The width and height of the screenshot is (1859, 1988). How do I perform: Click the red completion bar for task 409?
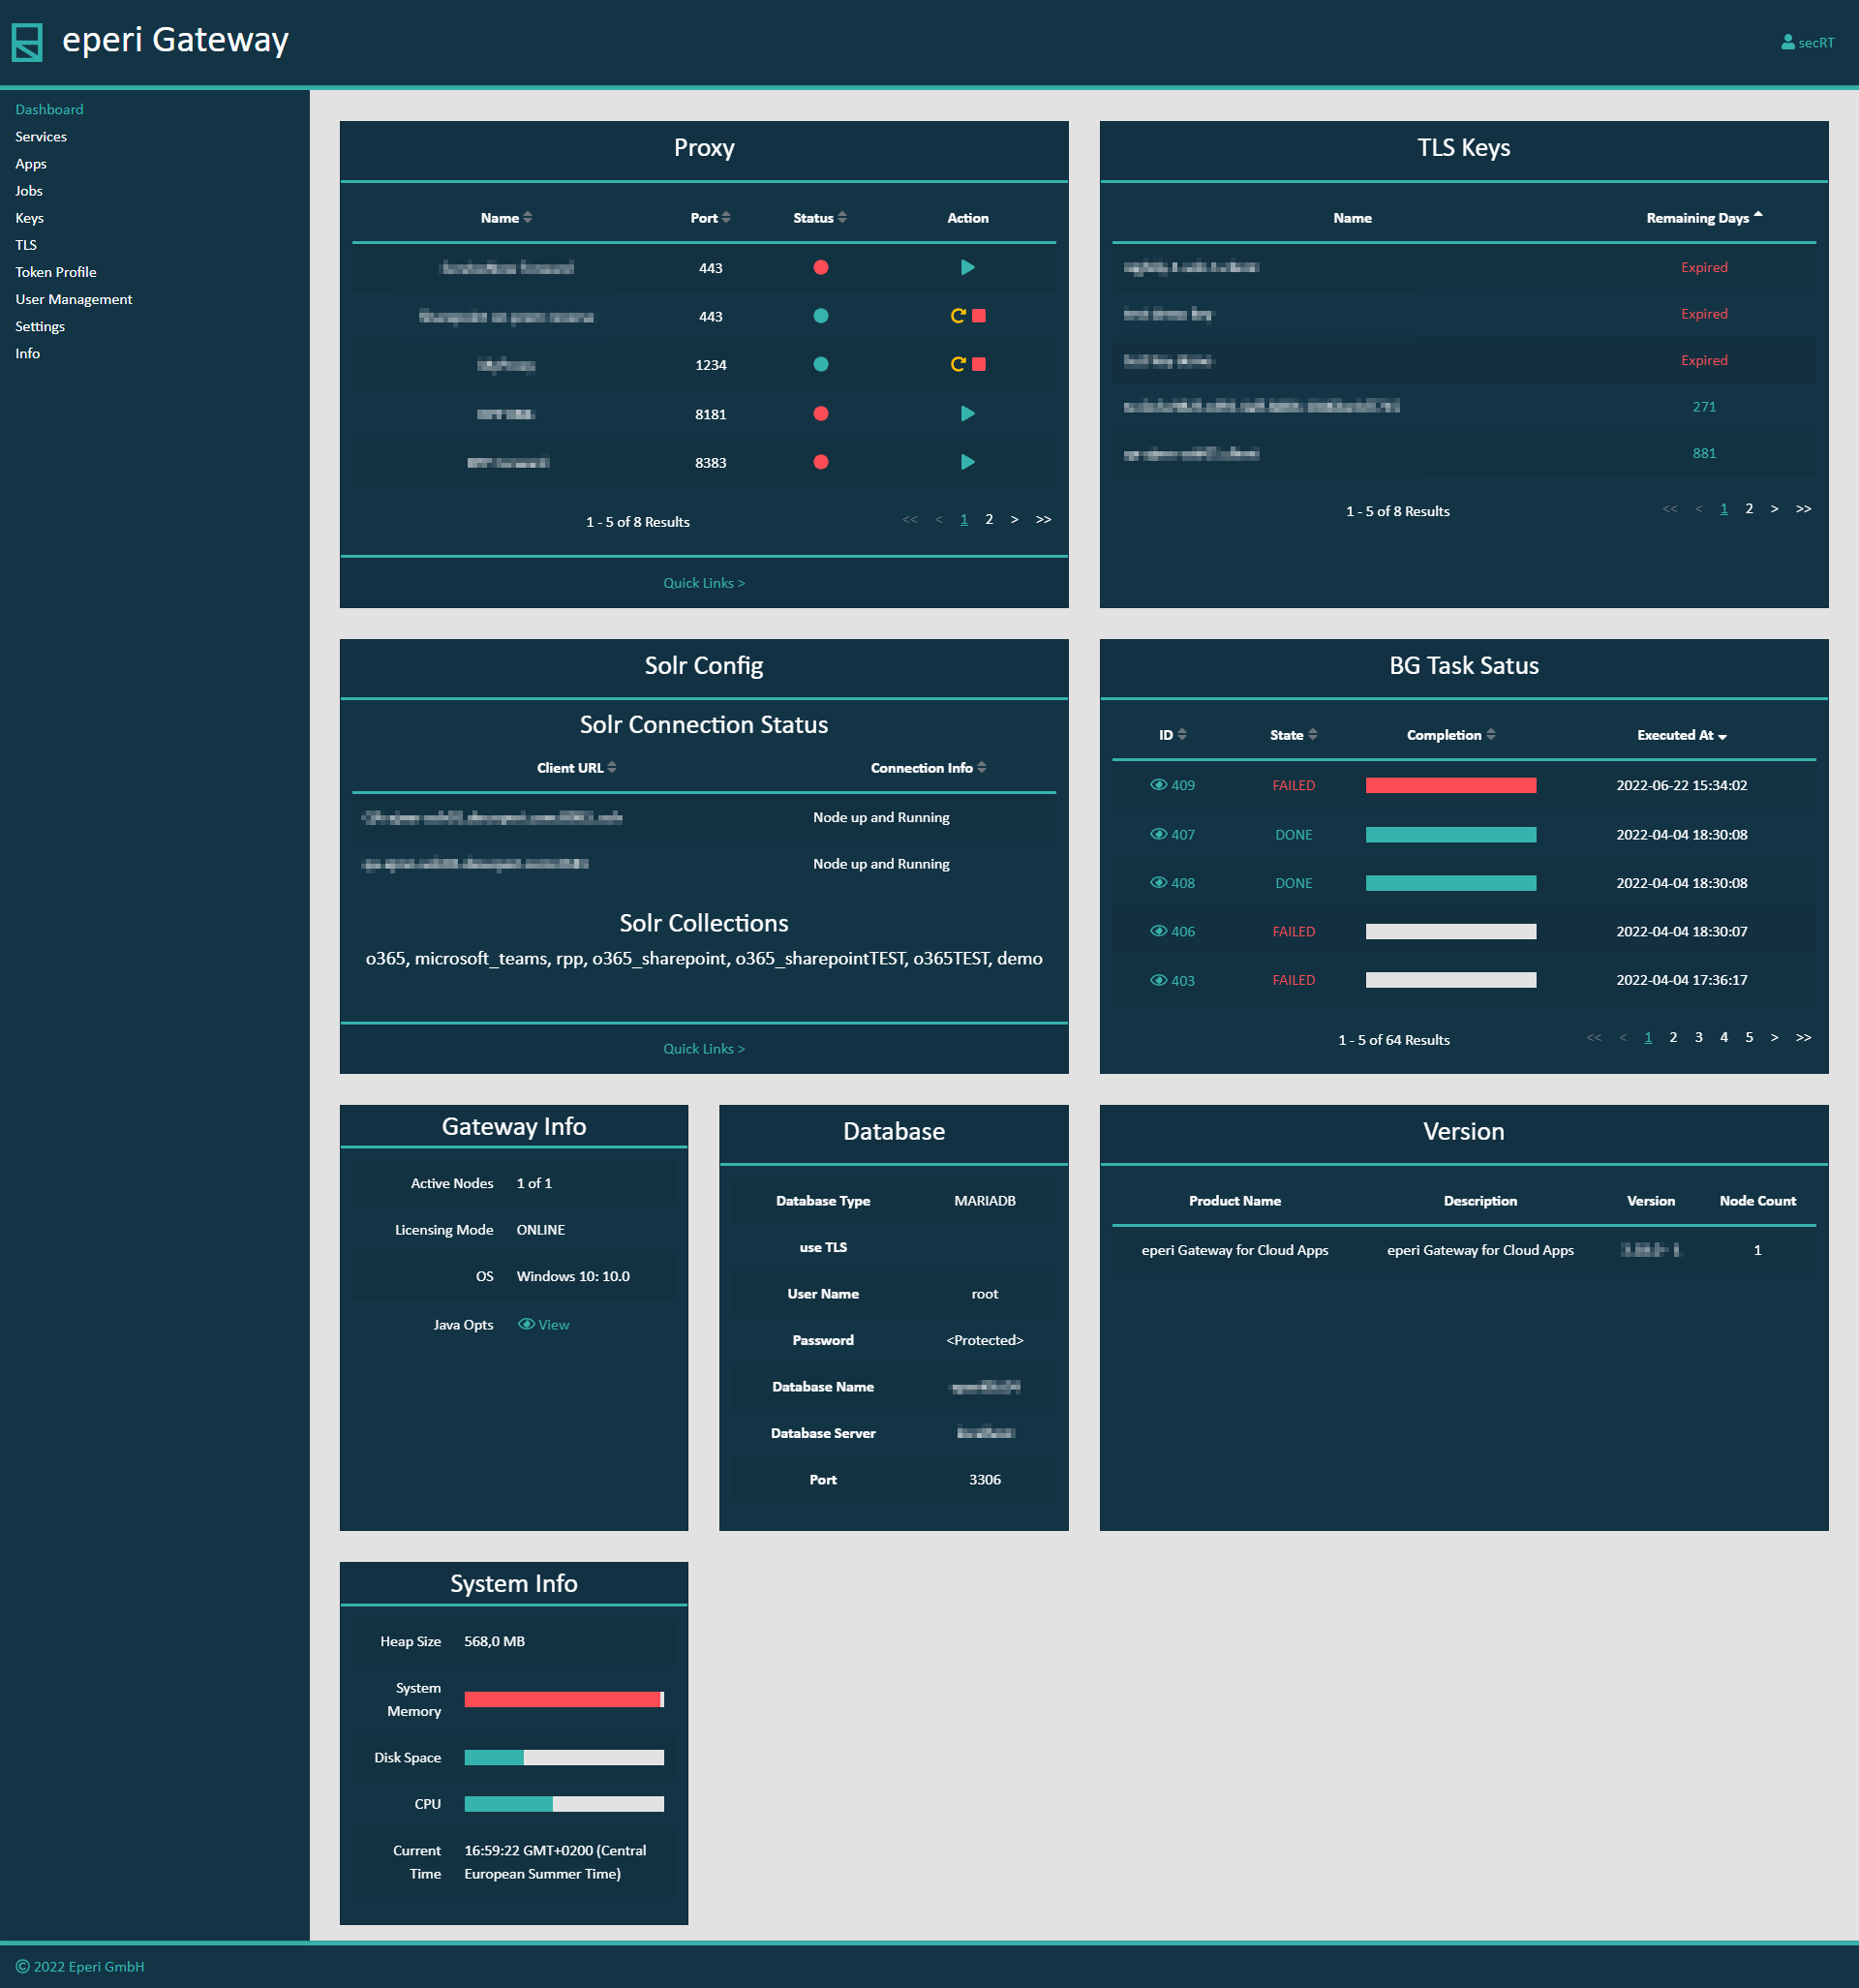click(1450, 786)
